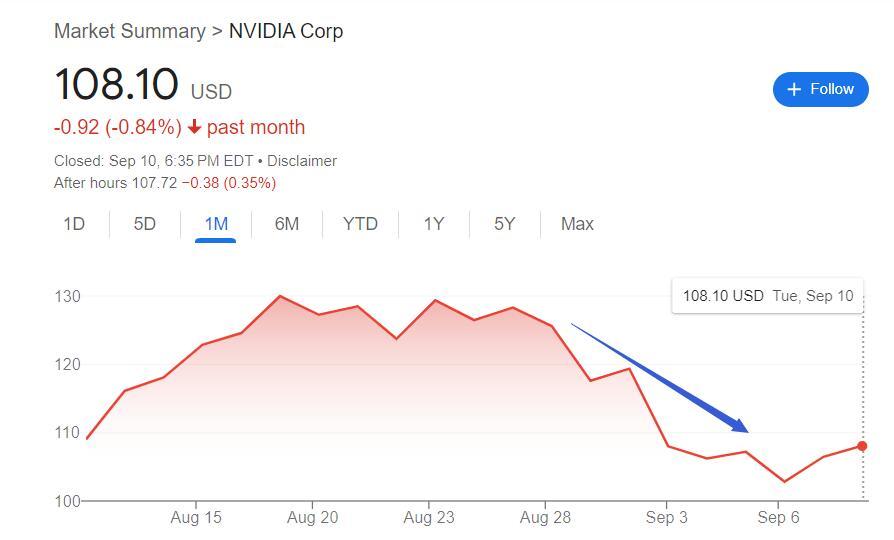Click the 108.10 USD price tooltip

767,296
